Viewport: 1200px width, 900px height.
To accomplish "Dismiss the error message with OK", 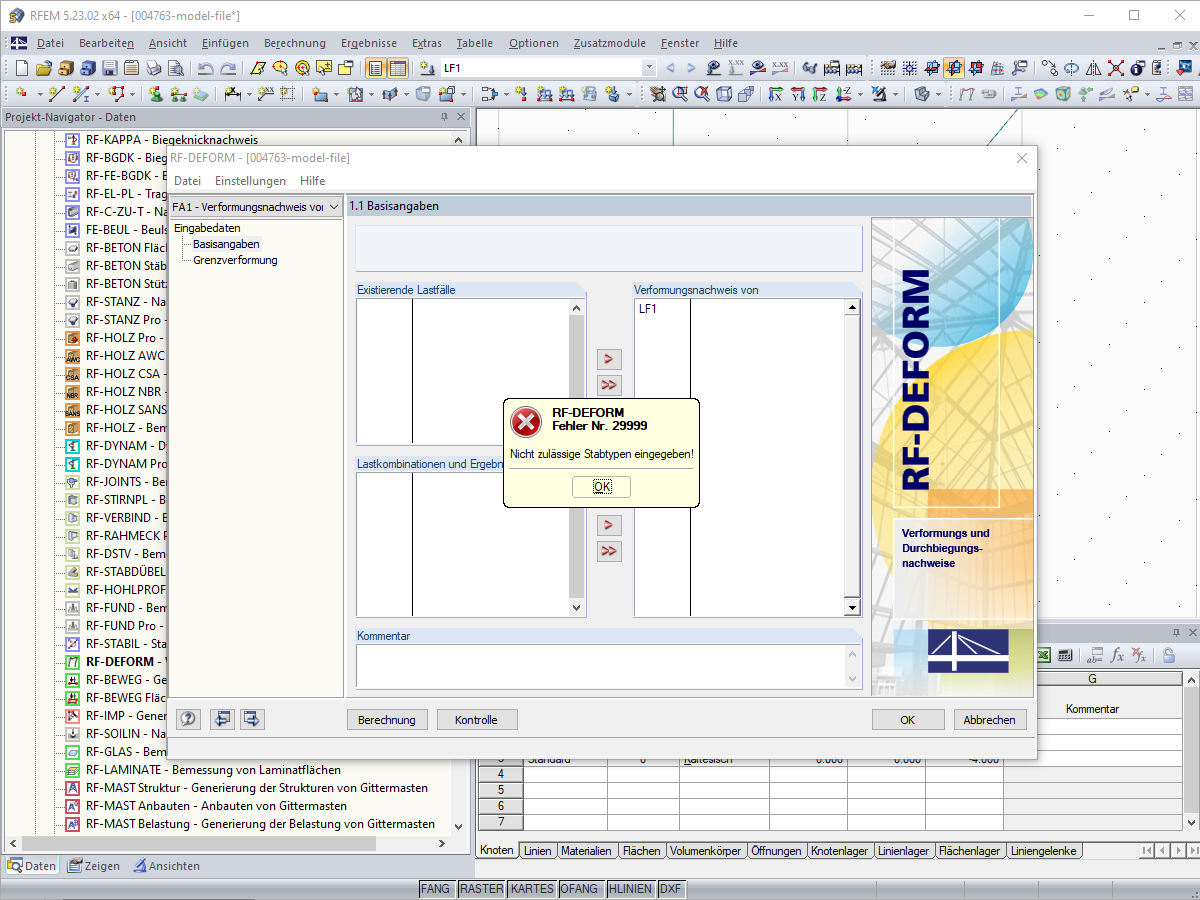I will [601, 487].
